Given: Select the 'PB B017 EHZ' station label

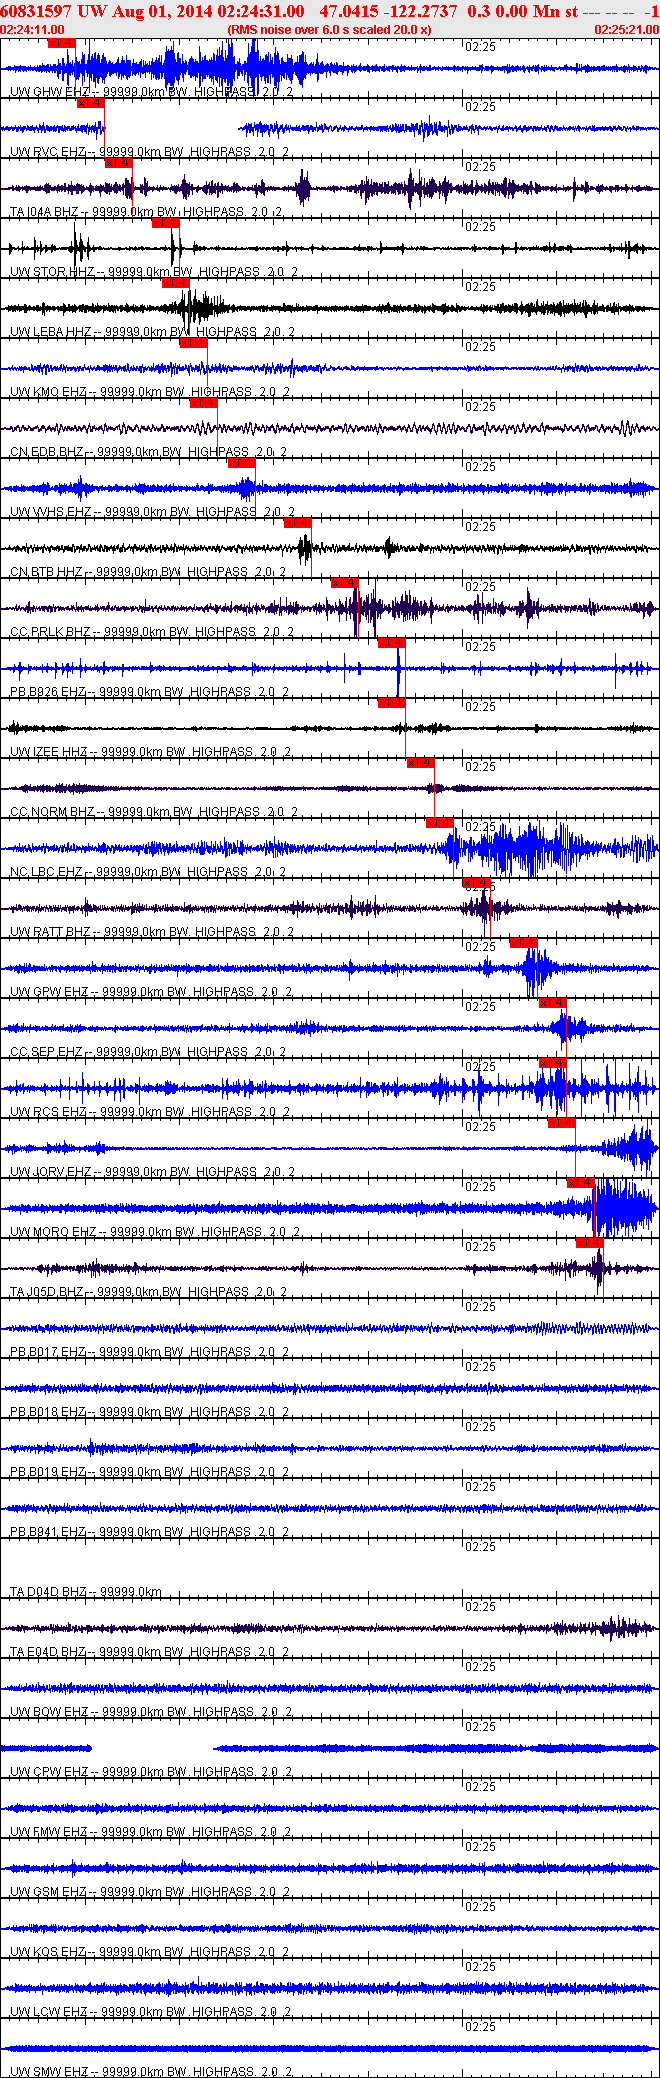Looking at the screenshot, I should point(48,1352).
